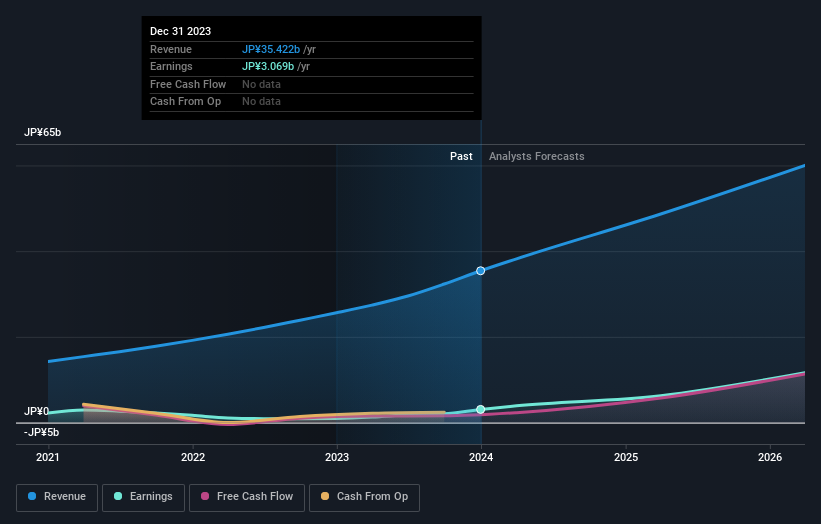The height and width of the screenshot is (524, 821).
Task: Click the Free Cash Flow tooltip row label
Action: coord(188,84)
